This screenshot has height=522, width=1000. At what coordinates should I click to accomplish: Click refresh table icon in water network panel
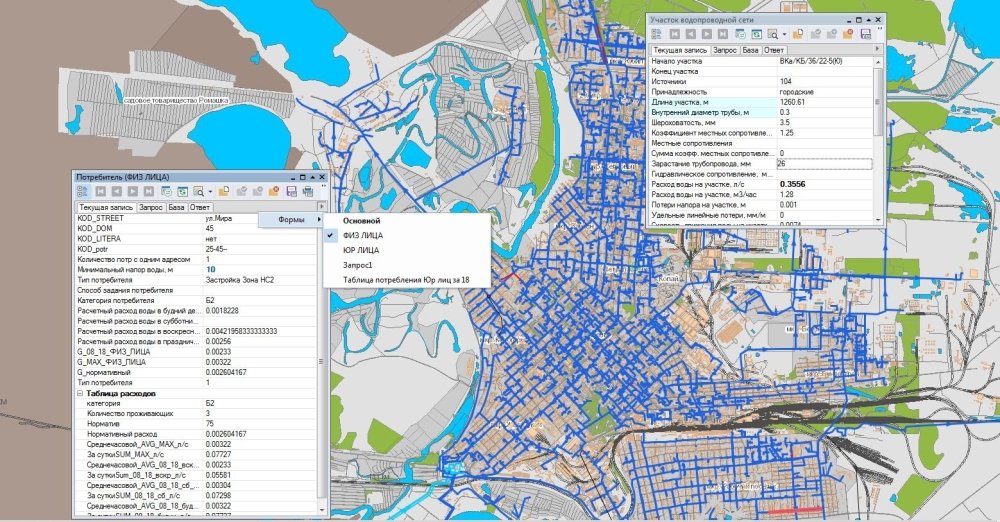pyautogui.click(x=756, y=34)
